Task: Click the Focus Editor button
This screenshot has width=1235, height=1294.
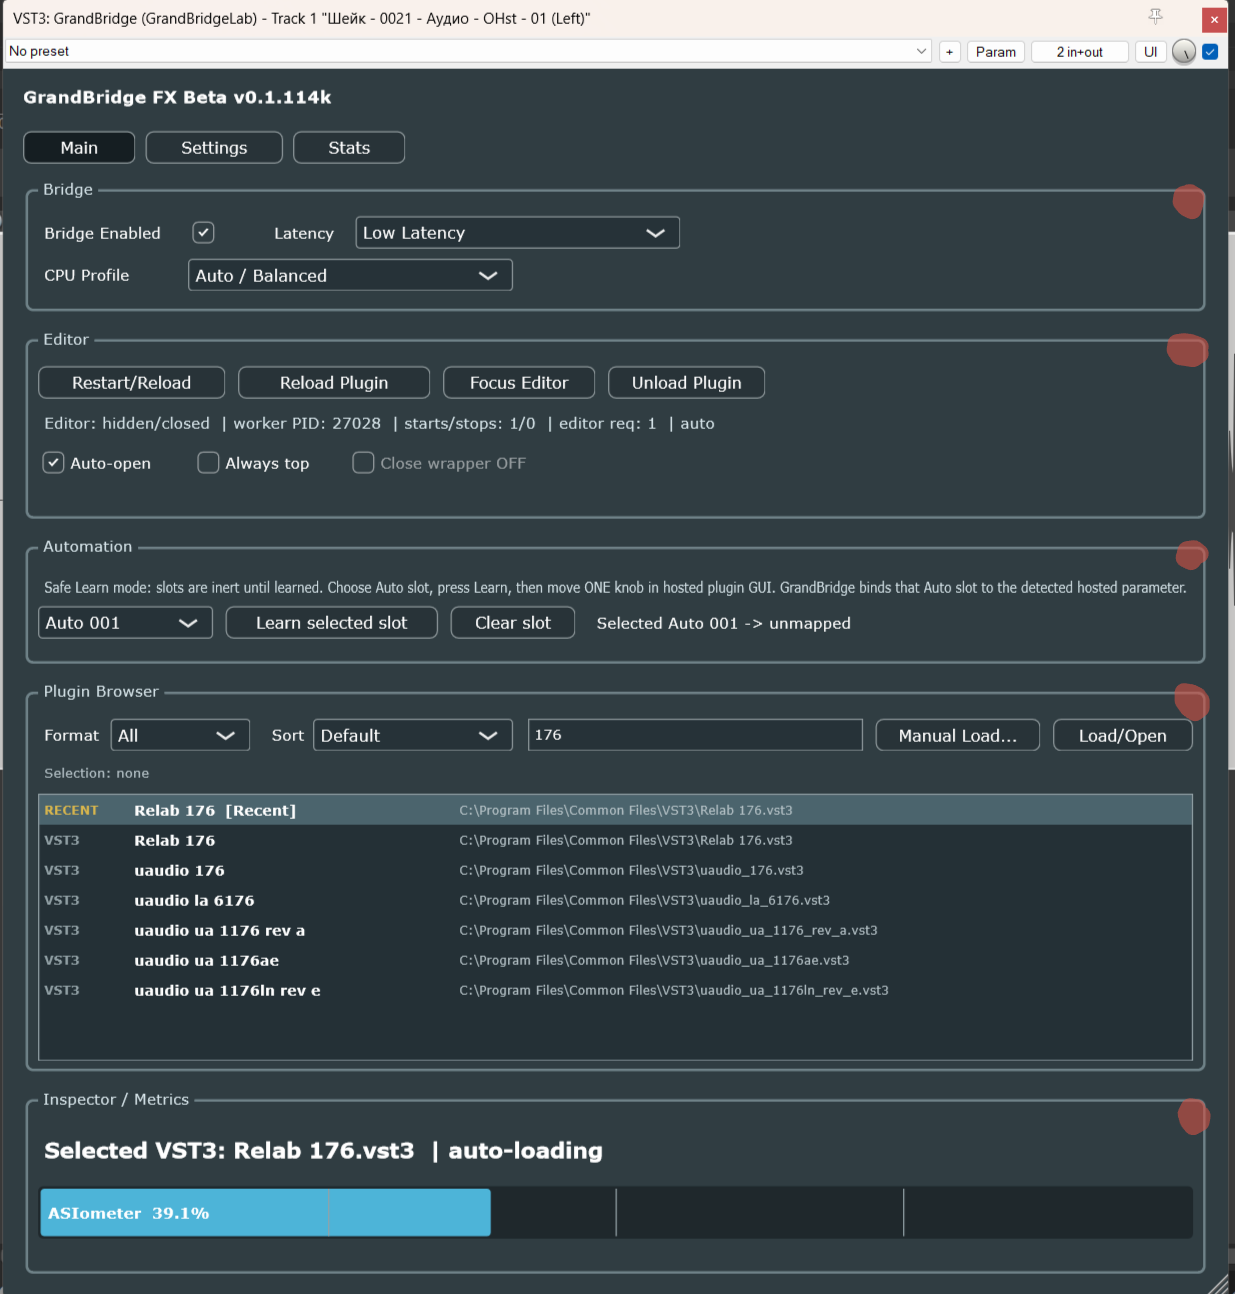Action: [x=519, y=383]
